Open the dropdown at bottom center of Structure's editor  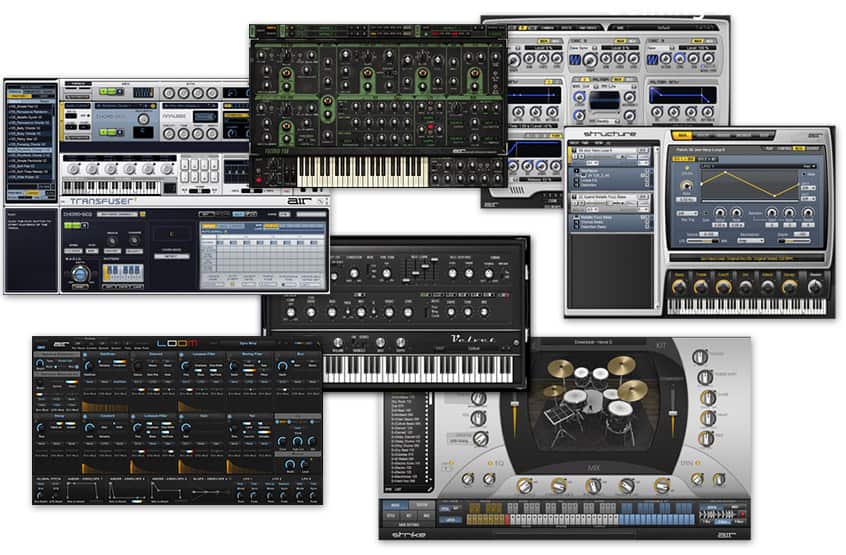point(751,241)
